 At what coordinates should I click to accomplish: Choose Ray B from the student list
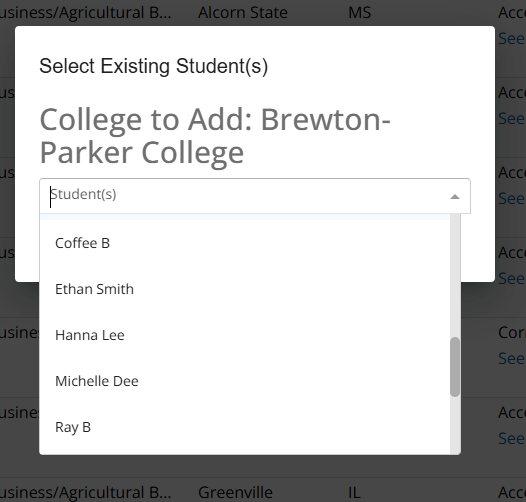tap(245, 427)
